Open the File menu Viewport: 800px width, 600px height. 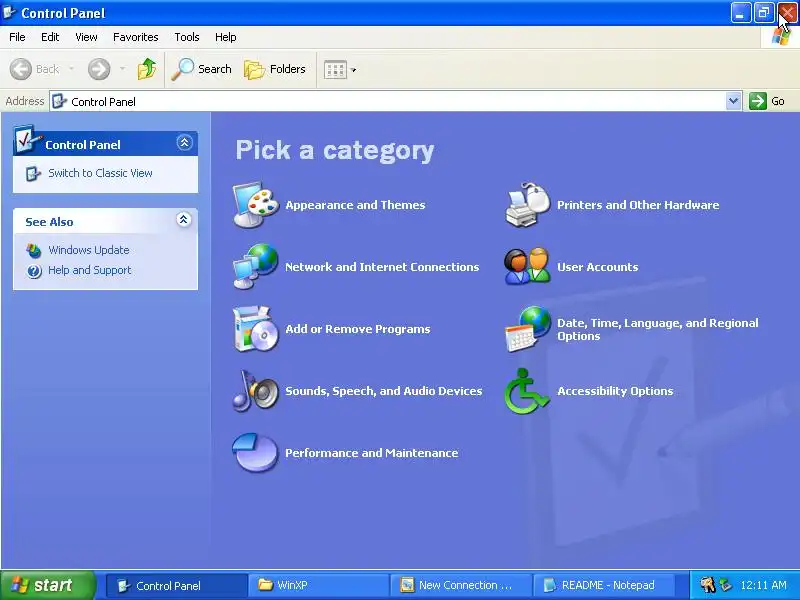[17, 37]
